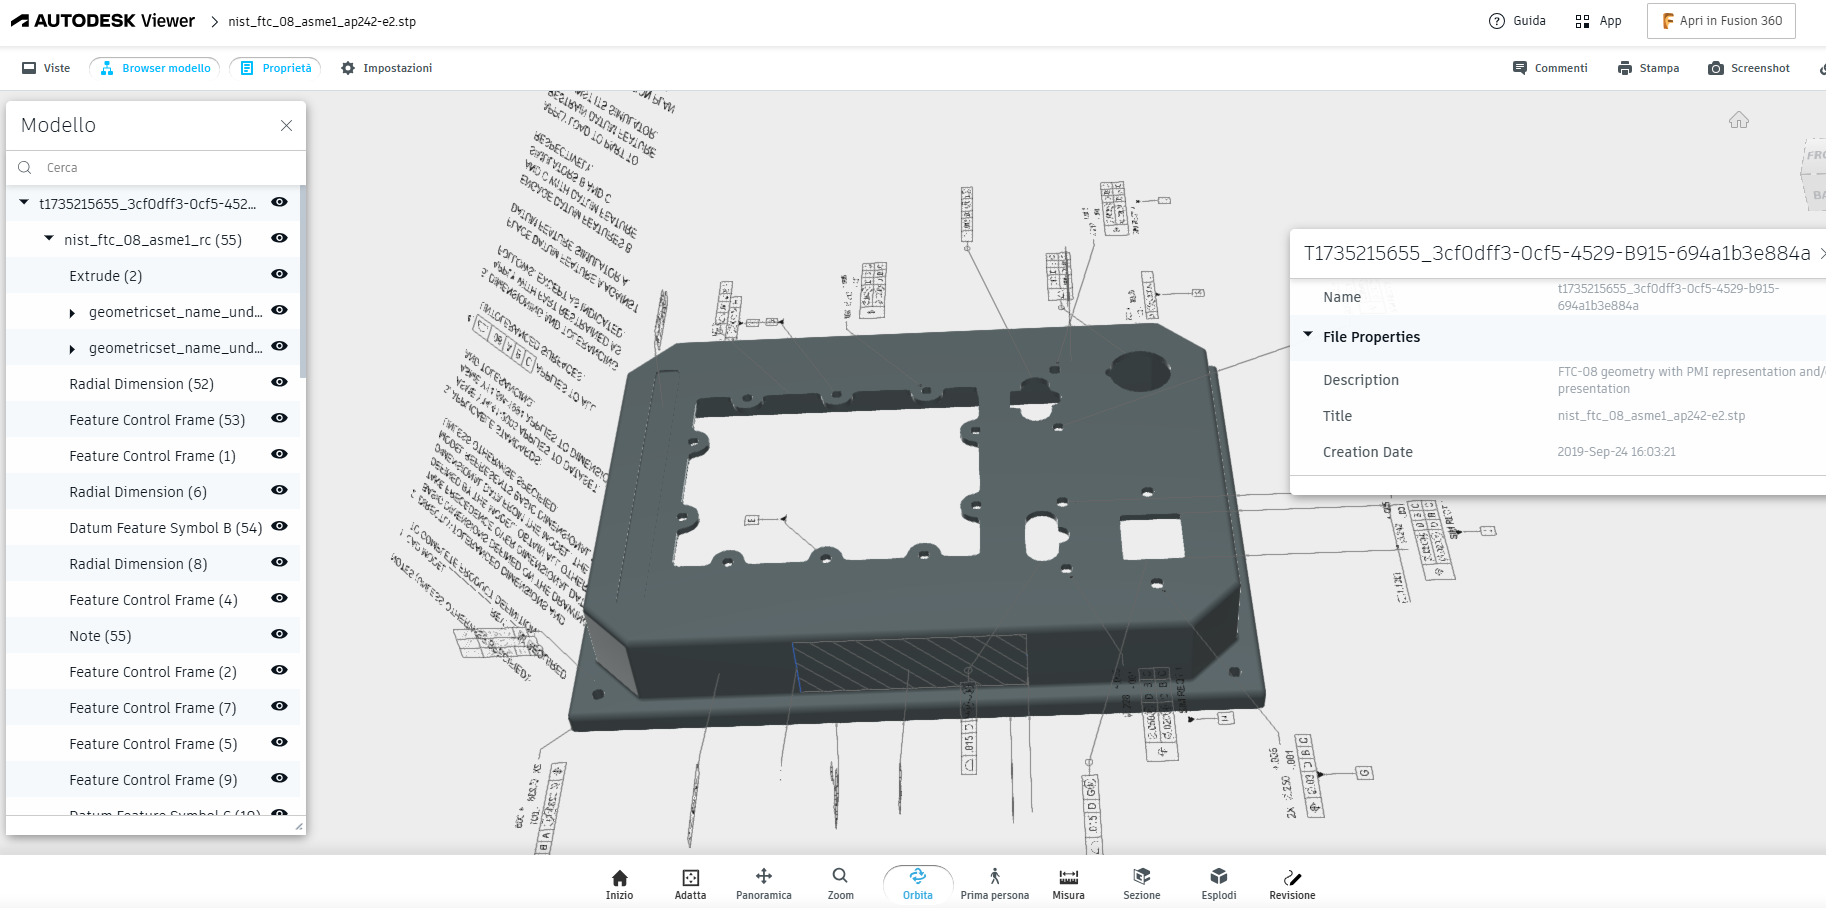
Task: Select Feature Control Frame (4) row
Action: (153, 600)
